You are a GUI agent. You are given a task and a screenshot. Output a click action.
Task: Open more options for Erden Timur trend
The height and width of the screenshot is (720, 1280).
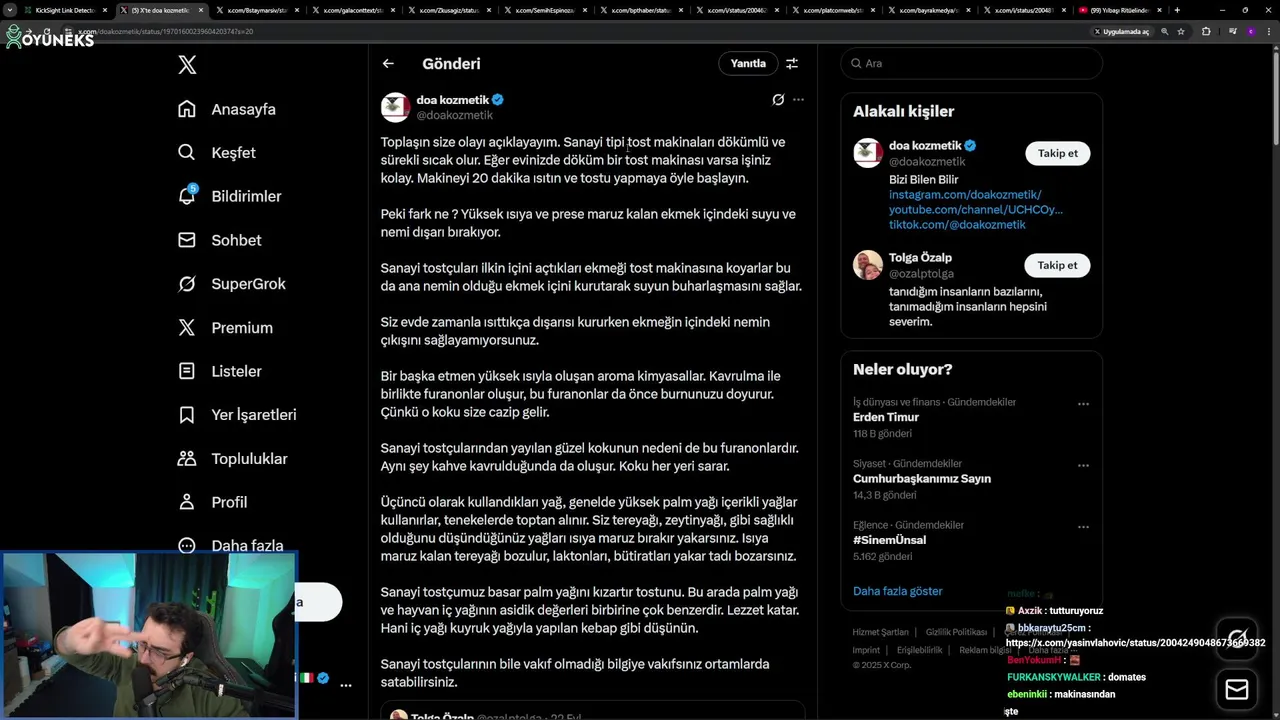click(x=1083, y=404)
